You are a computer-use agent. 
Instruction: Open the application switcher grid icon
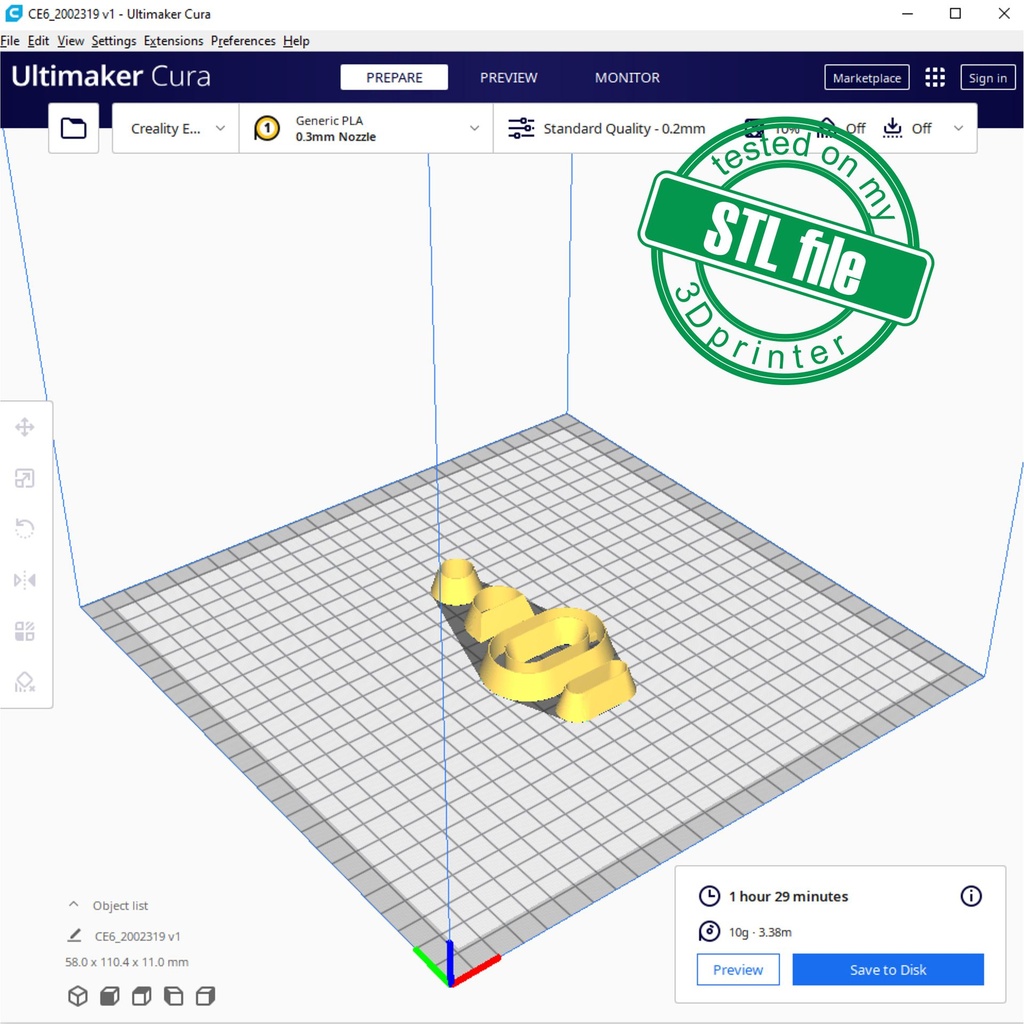point(935,78)
